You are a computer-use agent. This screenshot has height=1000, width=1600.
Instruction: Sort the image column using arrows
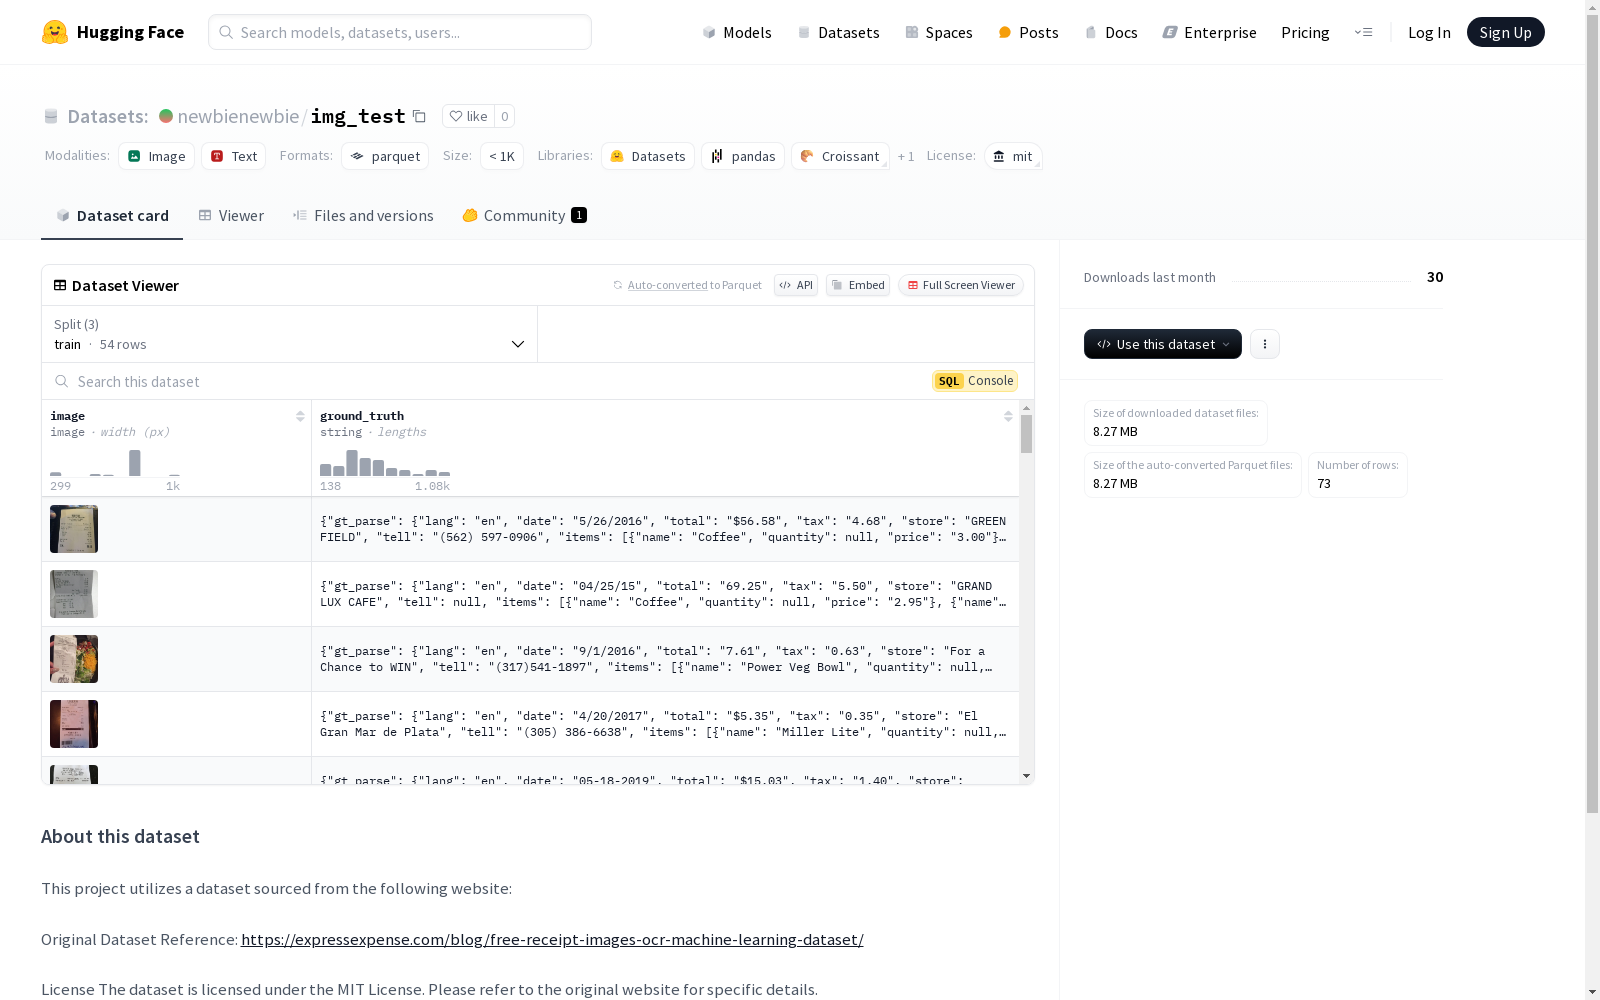[300, 416]
